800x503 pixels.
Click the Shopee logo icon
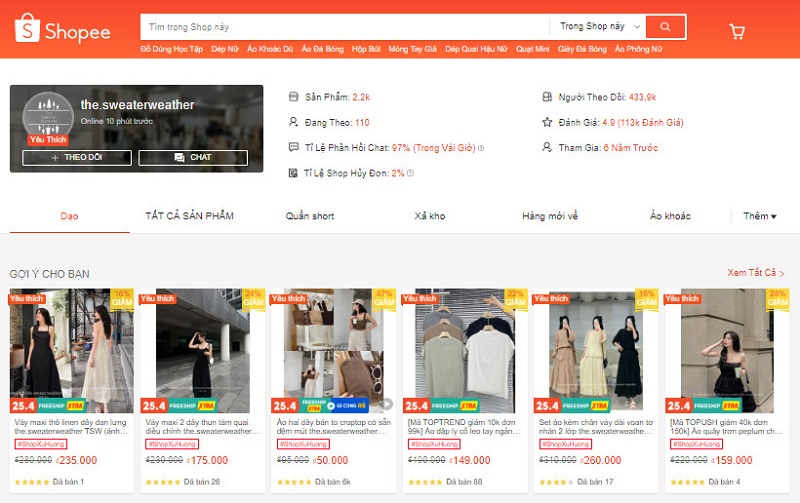coord(28,31)
